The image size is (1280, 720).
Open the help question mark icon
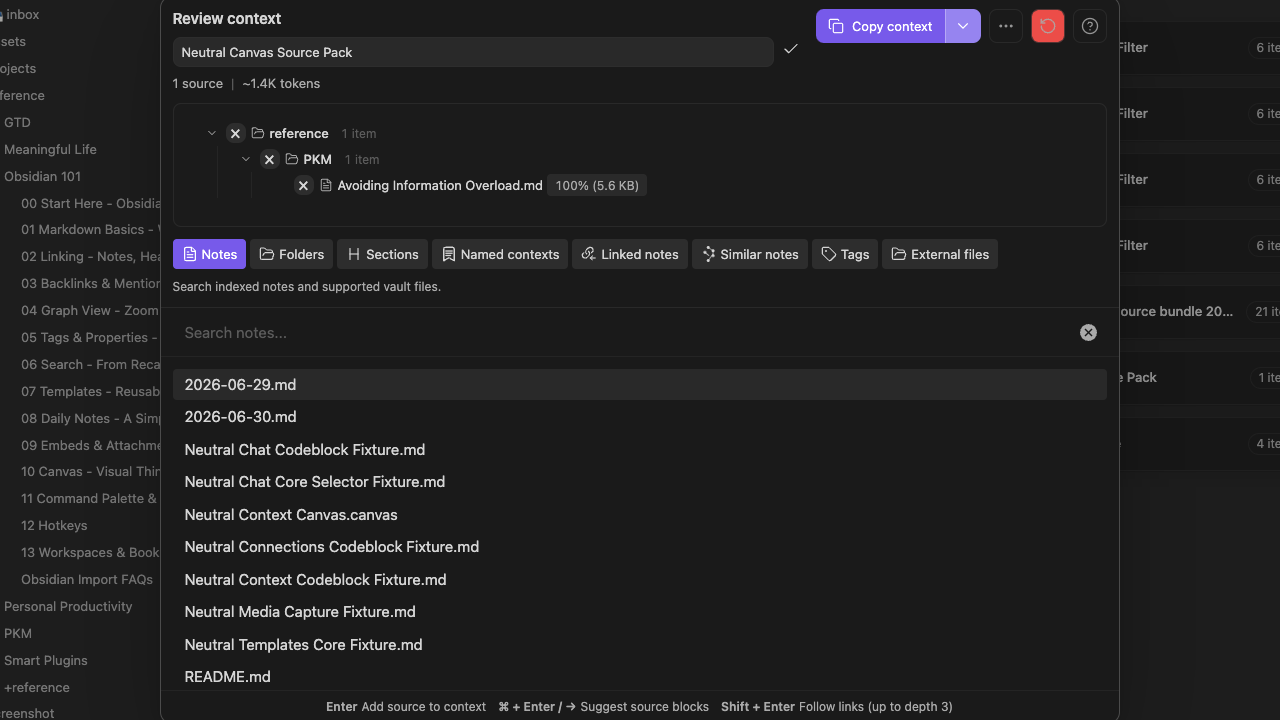tap(1090, 26)
